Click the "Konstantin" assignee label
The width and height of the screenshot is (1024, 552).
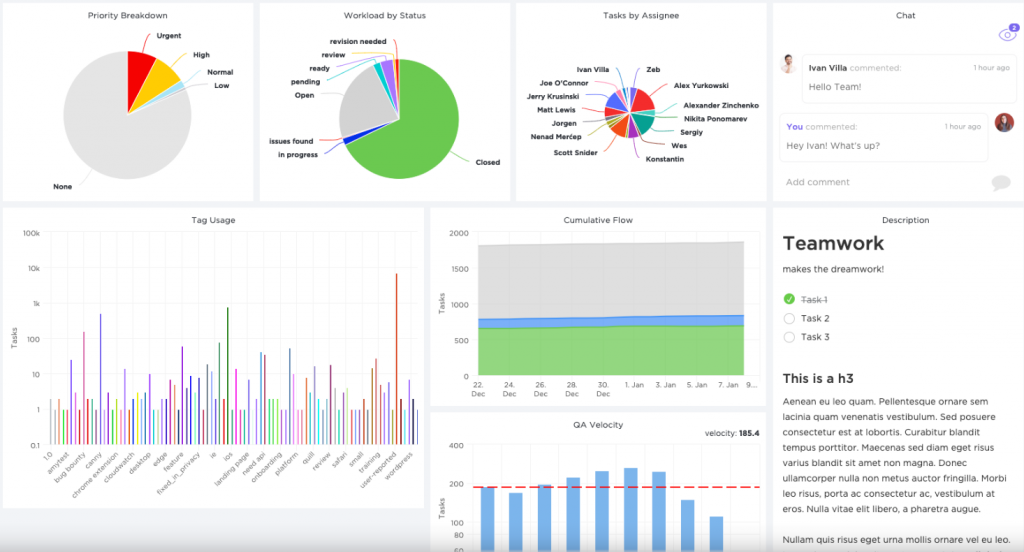[665, 159]
